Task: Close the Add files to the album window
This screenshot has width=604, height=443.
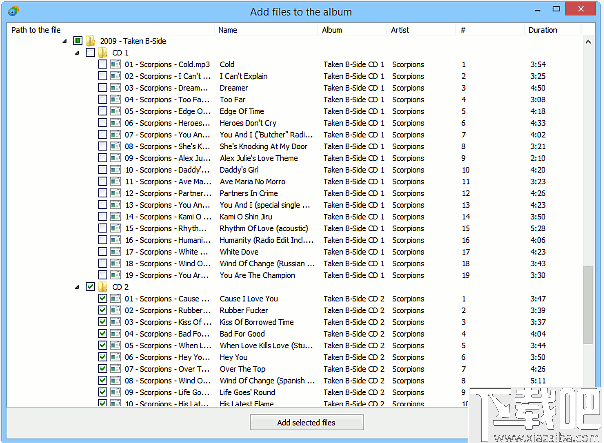Action: (581, 9)
